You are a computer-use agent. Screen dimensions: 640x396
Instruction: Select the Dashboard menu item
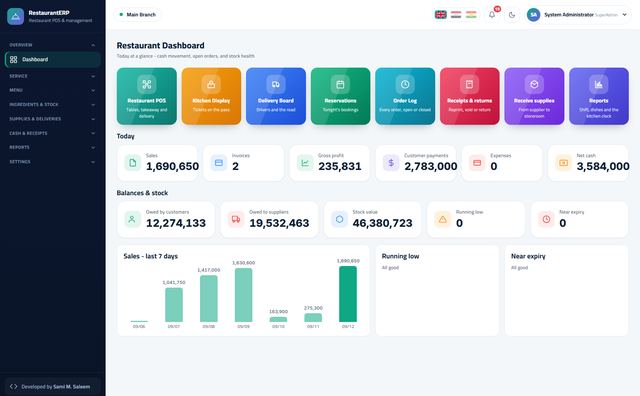[53, 60]
